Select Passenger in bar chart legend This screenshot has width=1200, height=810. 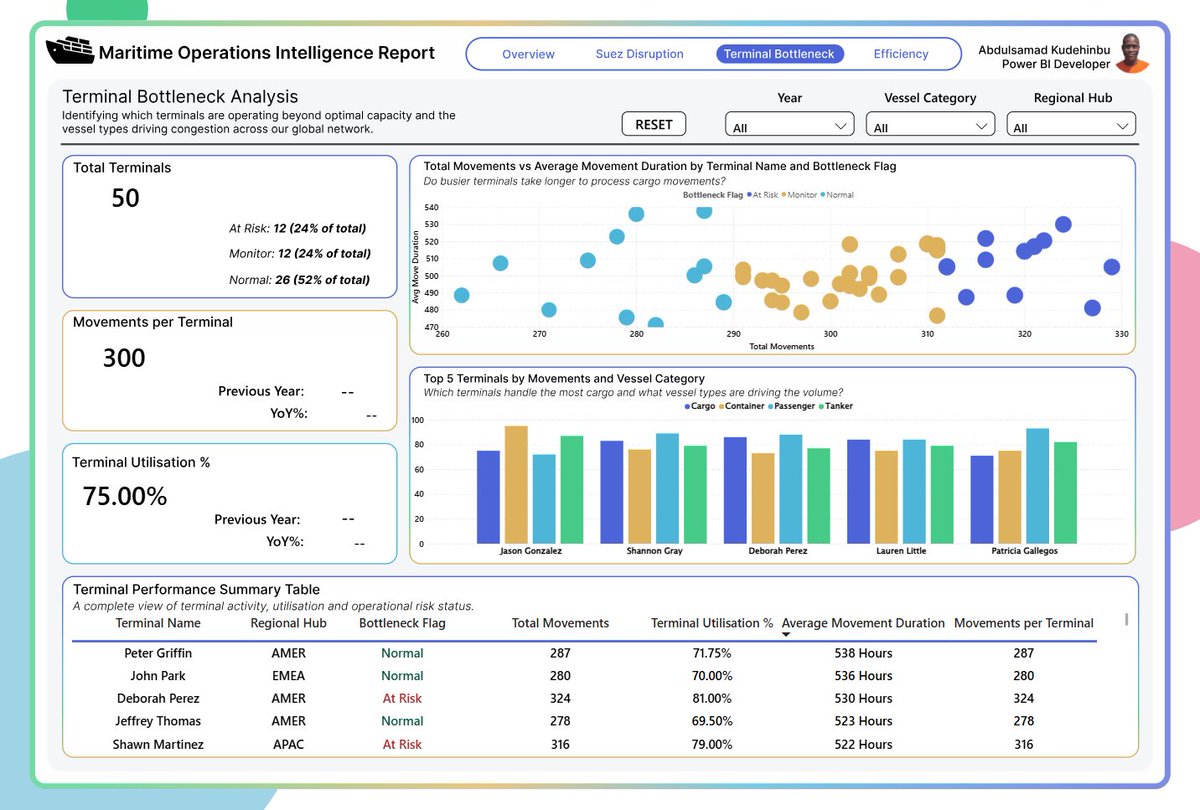click(792, 407)
